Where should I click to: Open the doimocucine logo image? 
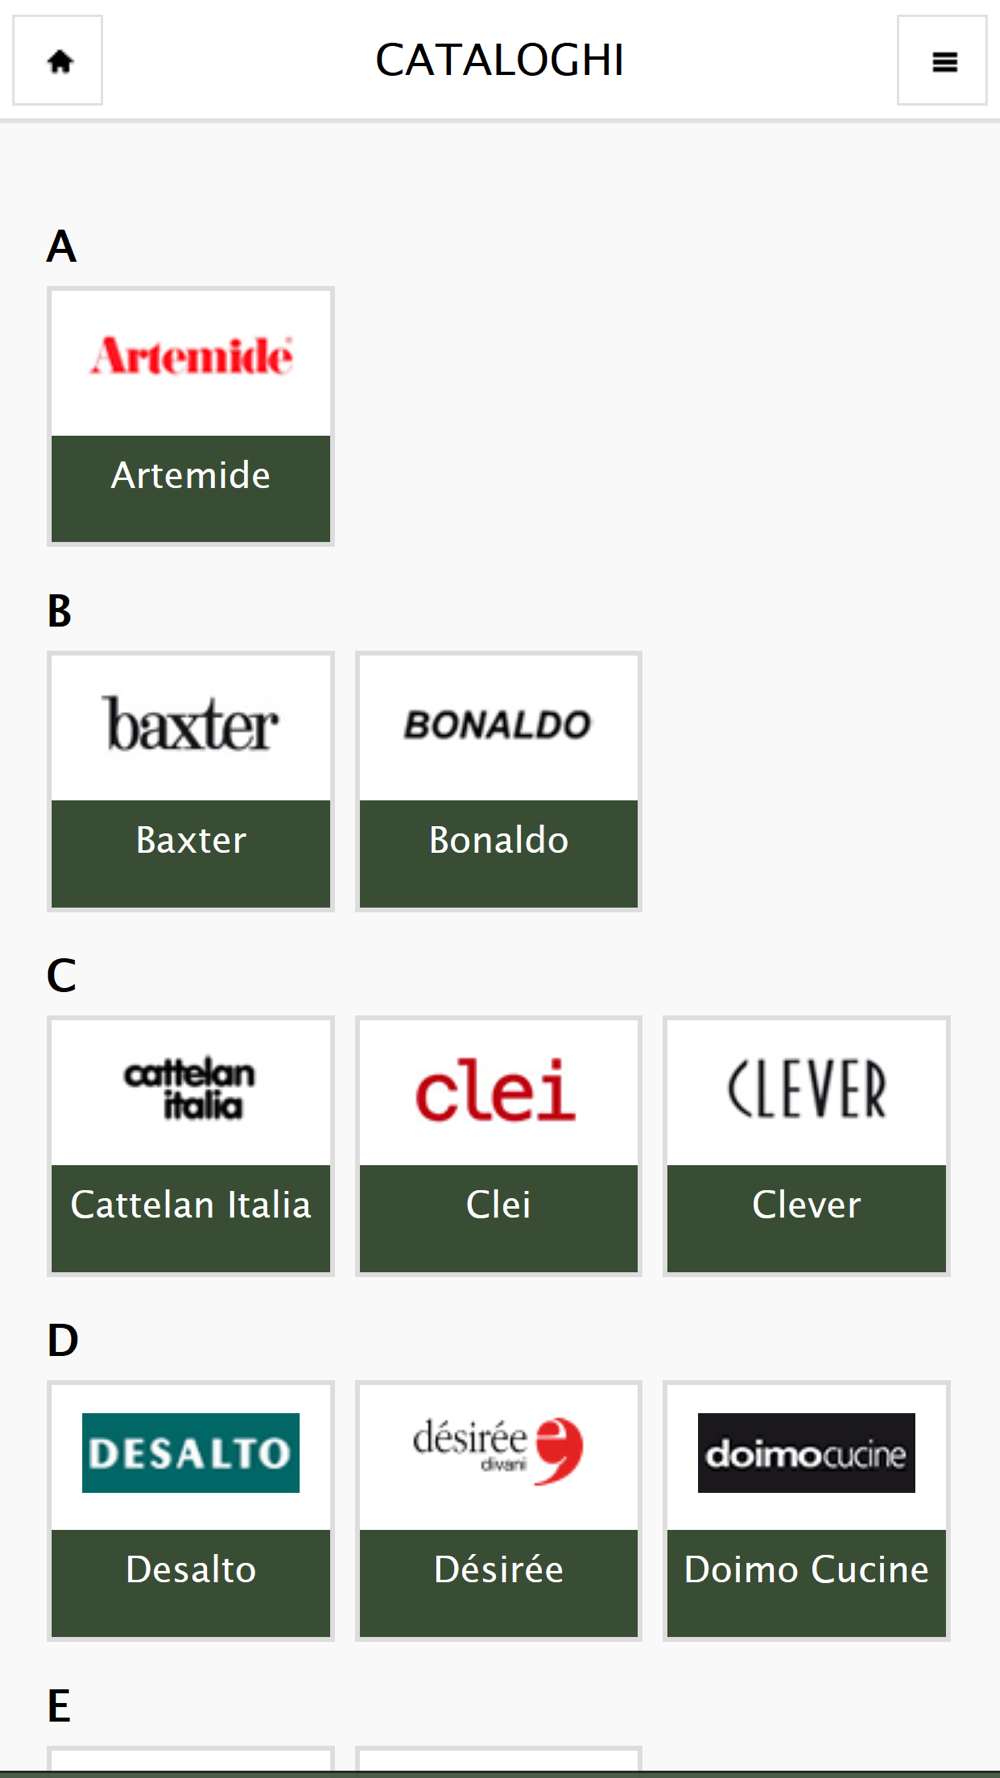(x=806, y=1453)
